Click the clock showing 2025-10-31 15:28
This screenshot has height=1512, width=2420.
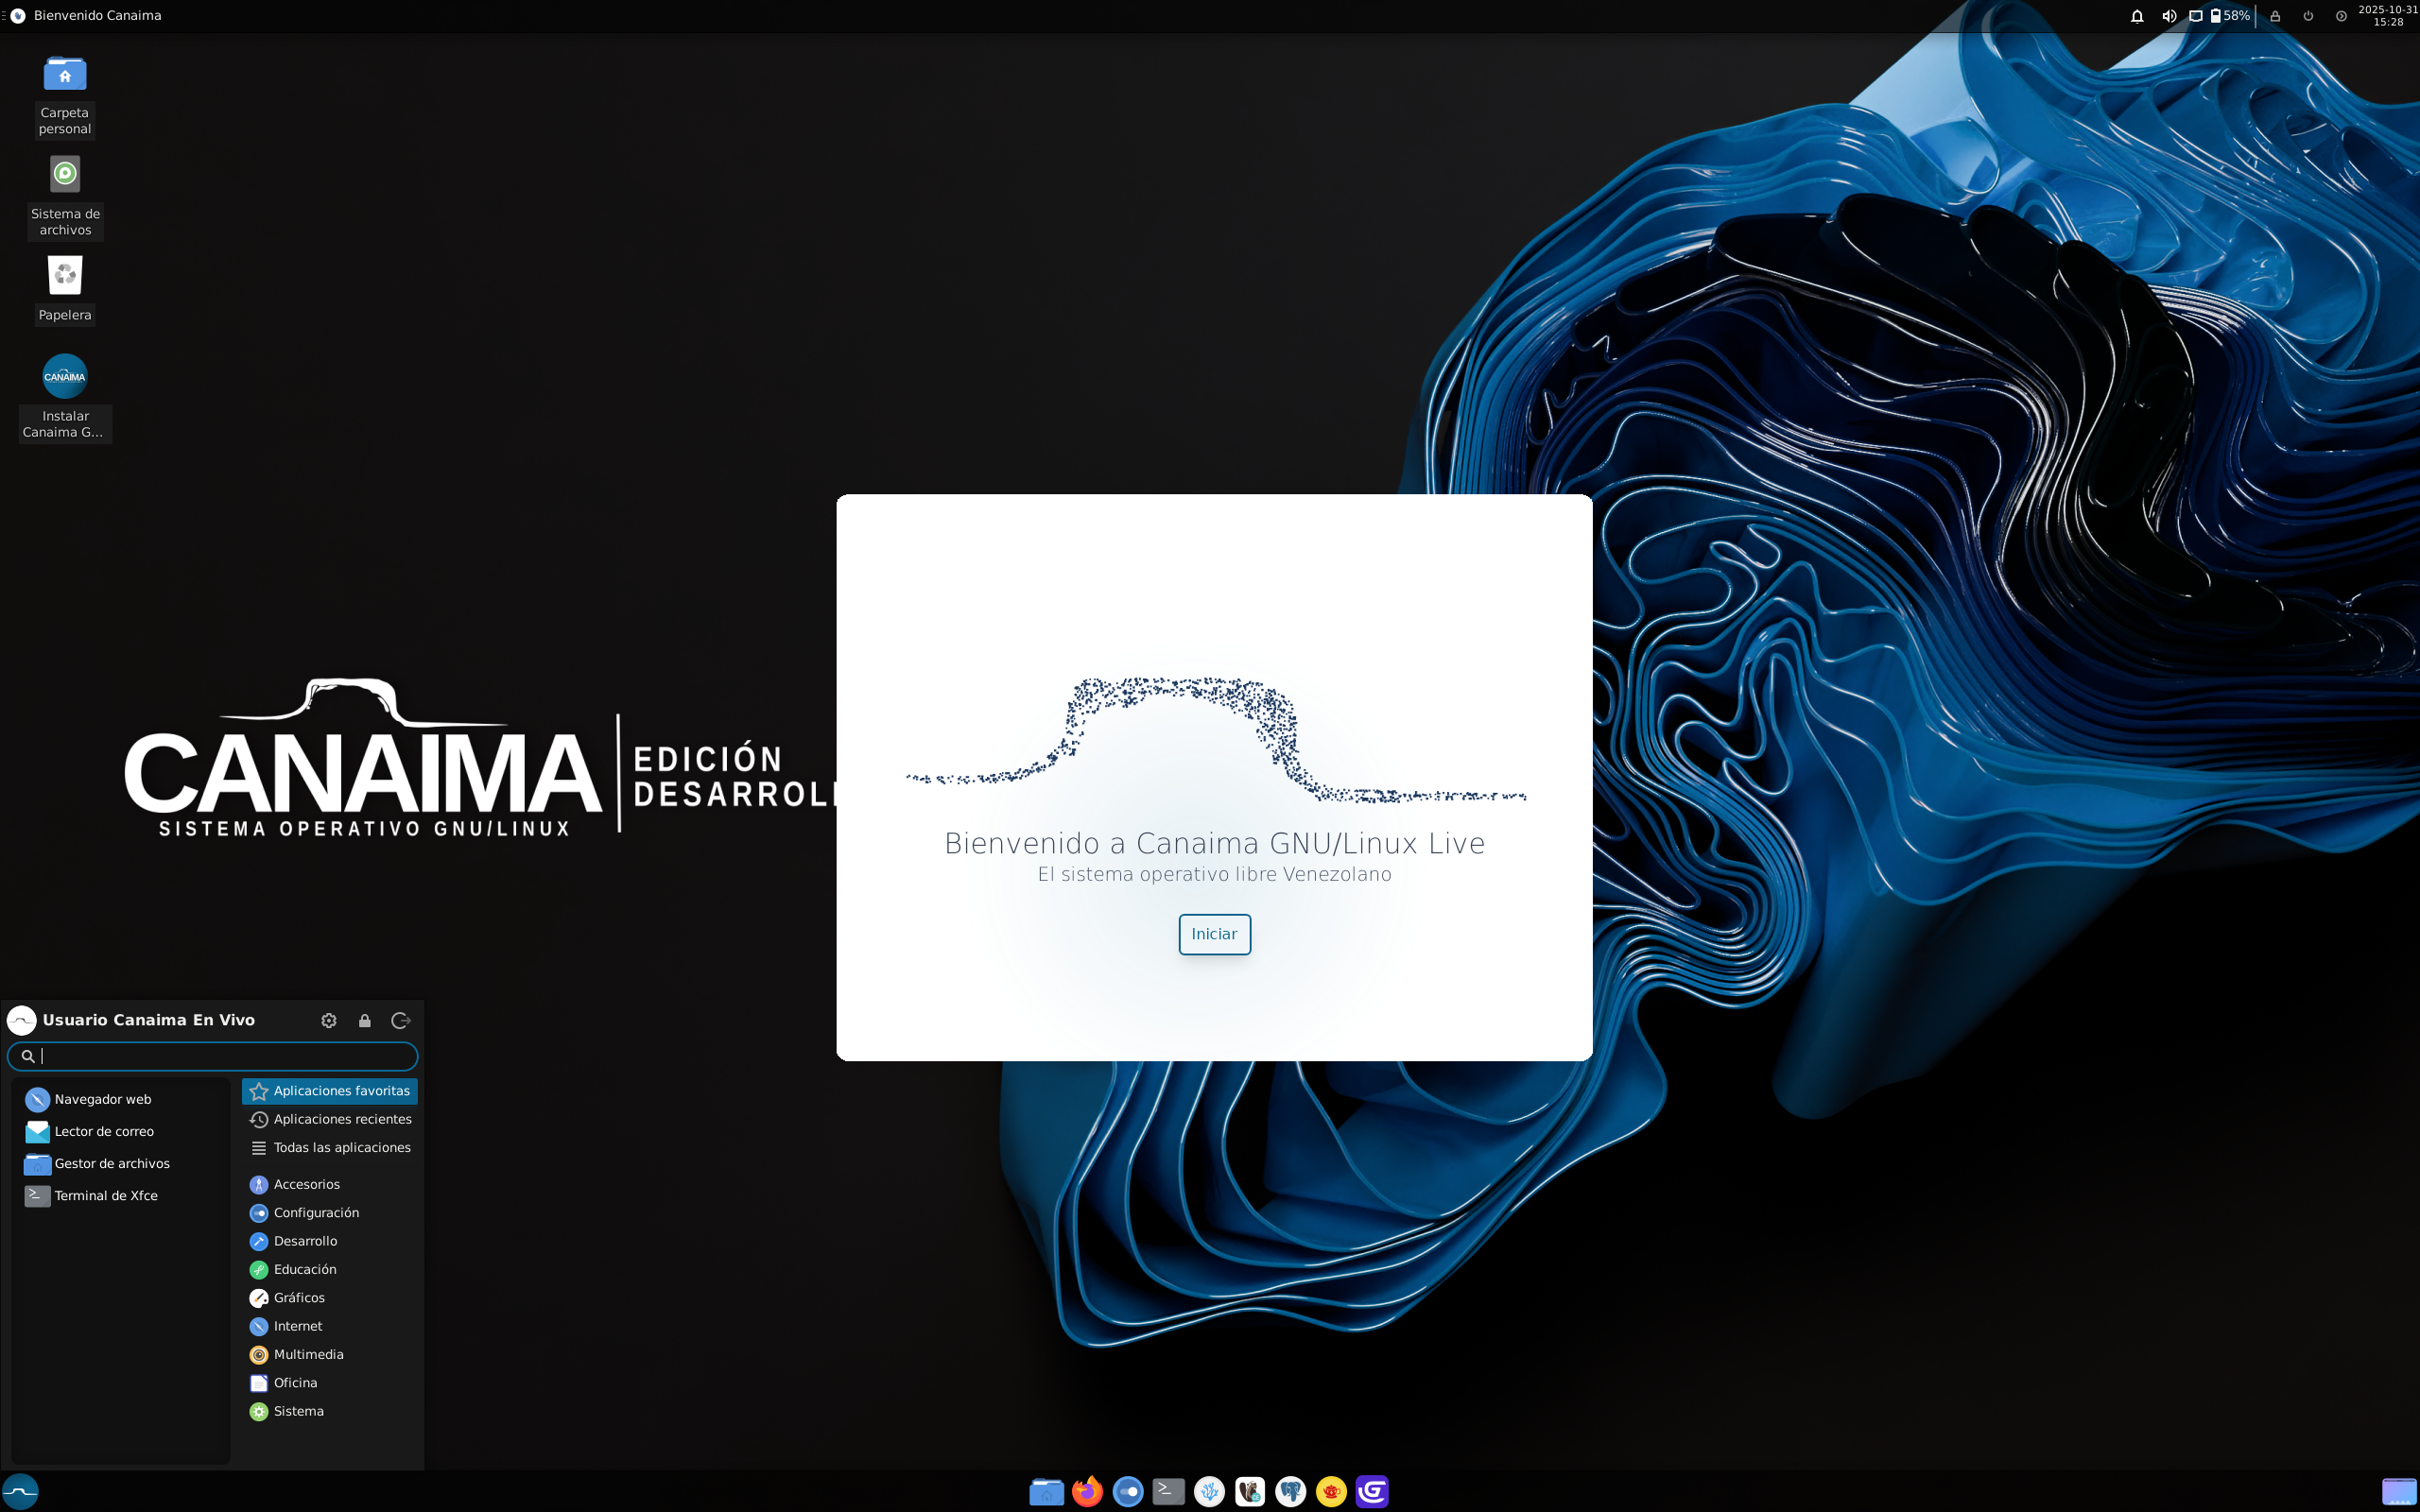(x=2387, y=16)
